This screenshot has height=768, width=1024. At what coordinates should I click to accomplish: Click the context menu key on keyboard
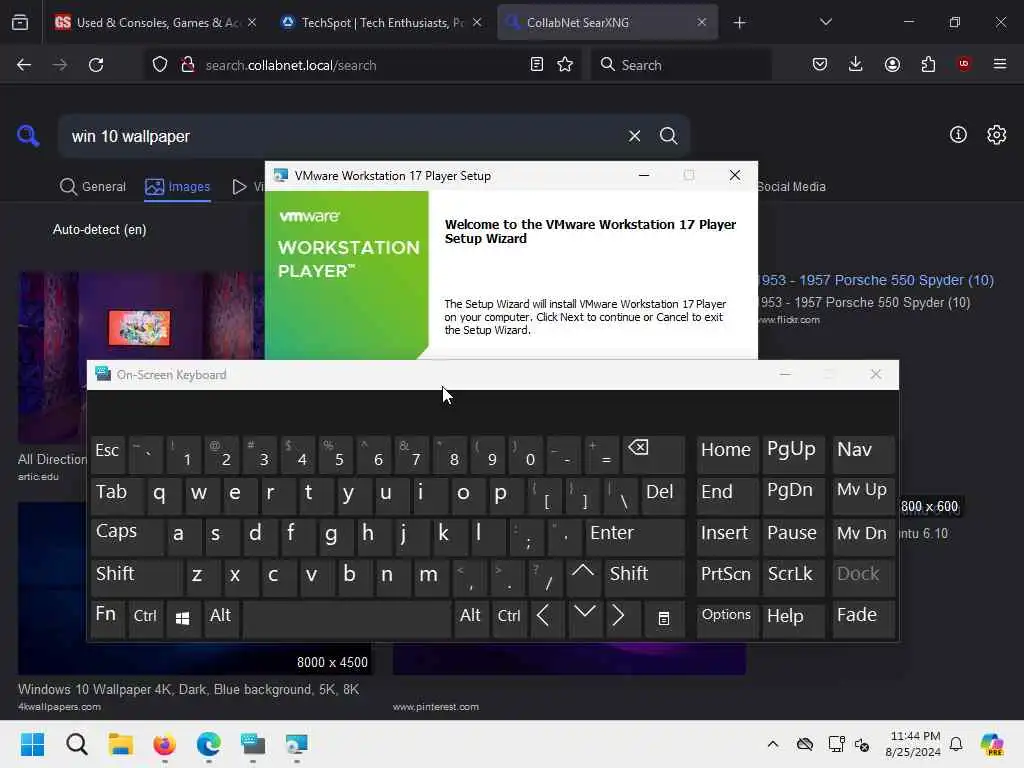[664, 618]
